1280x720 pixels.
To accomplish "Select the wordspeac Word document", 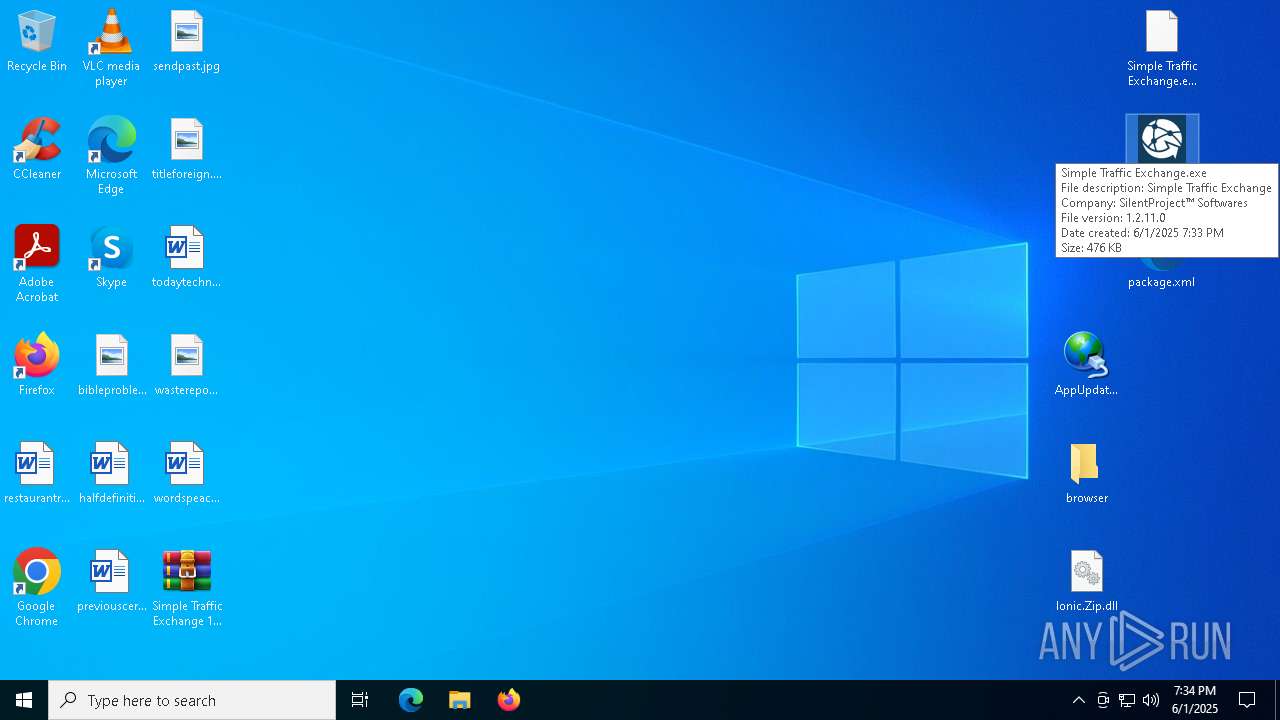I will coord(187,474).
